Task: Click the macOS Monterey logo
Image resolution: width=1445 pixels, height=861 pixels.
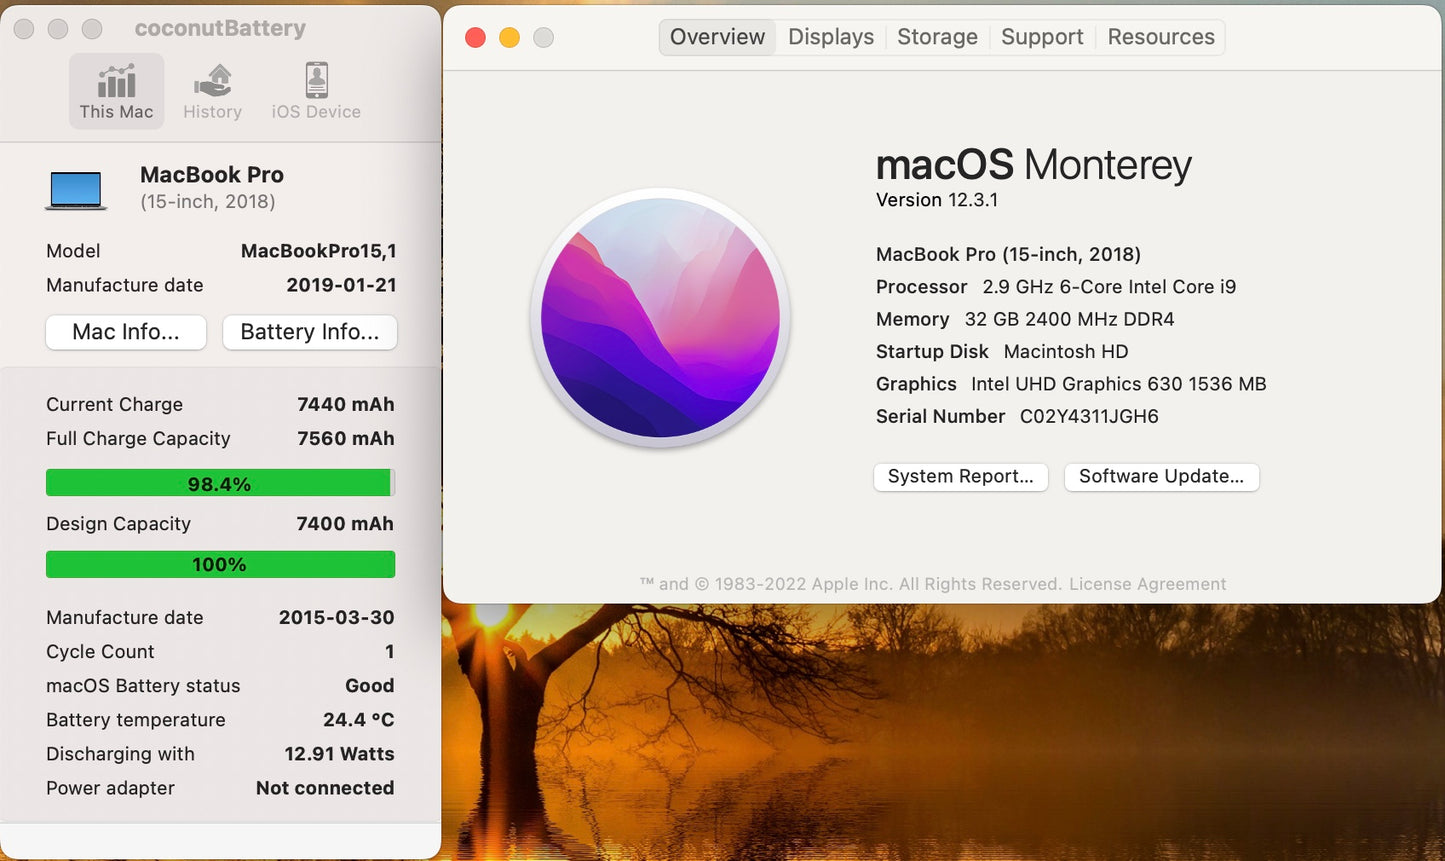Action: point(661,318)
